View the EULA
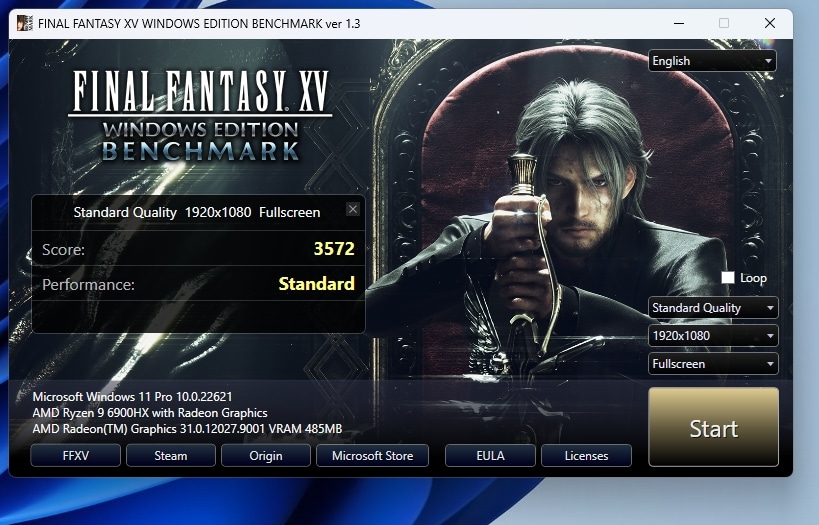This screenshot has width=819, height=525. [490, 456]
